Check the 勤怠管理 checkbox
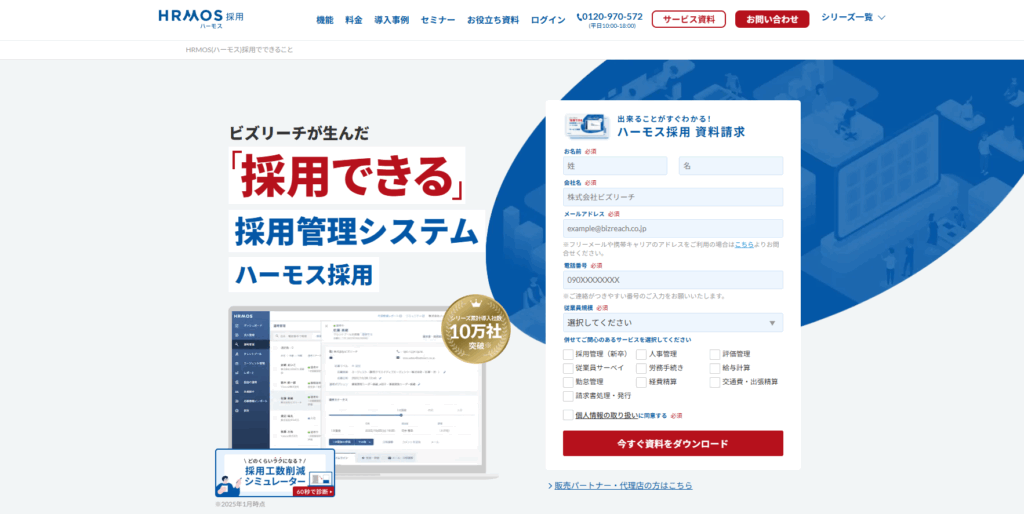This screenshot has height=514, width=1024. [x=568, y=382]
